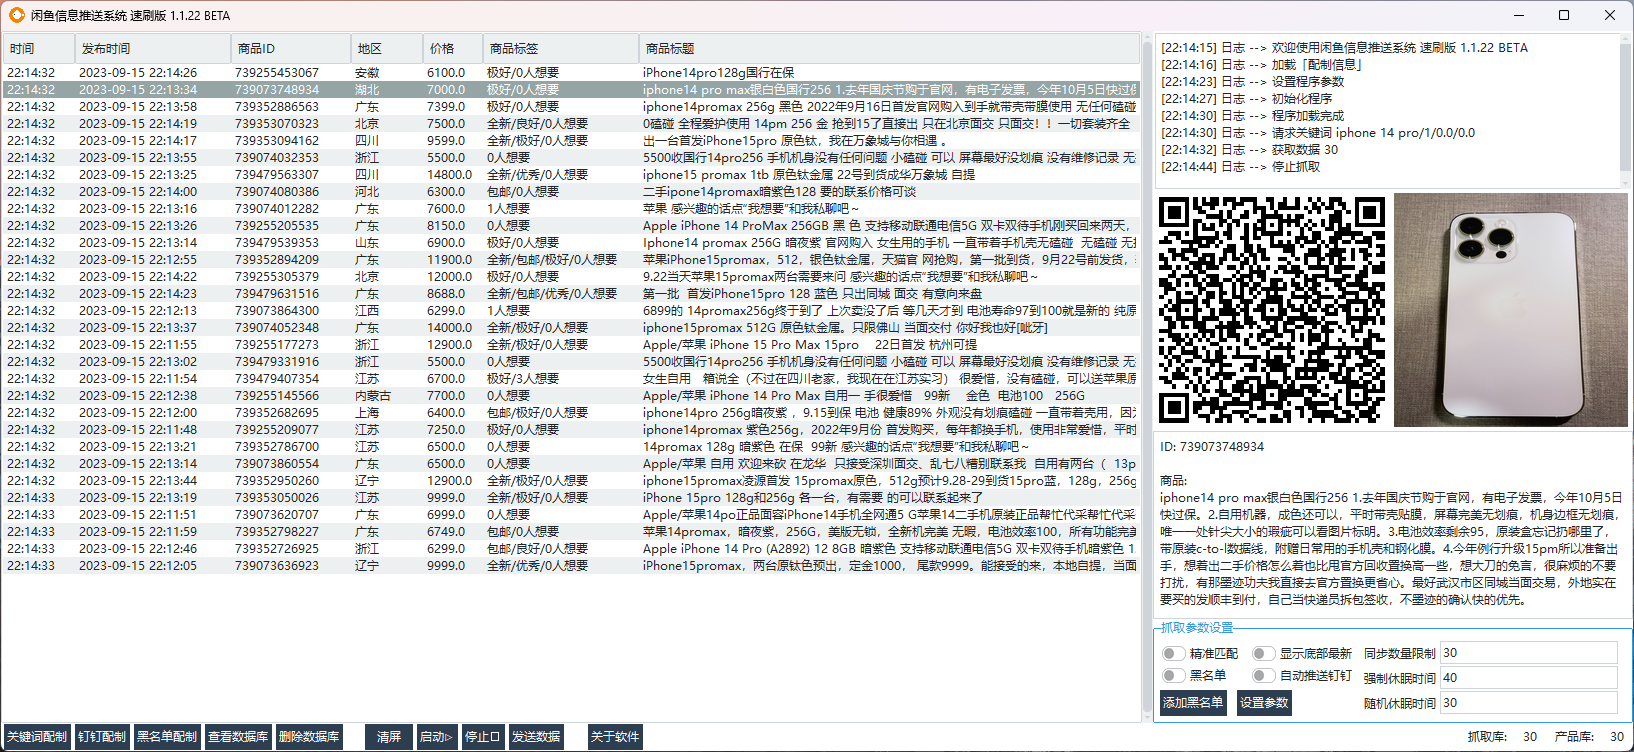Select row with 商品ID 739255209077

[571, 430]
